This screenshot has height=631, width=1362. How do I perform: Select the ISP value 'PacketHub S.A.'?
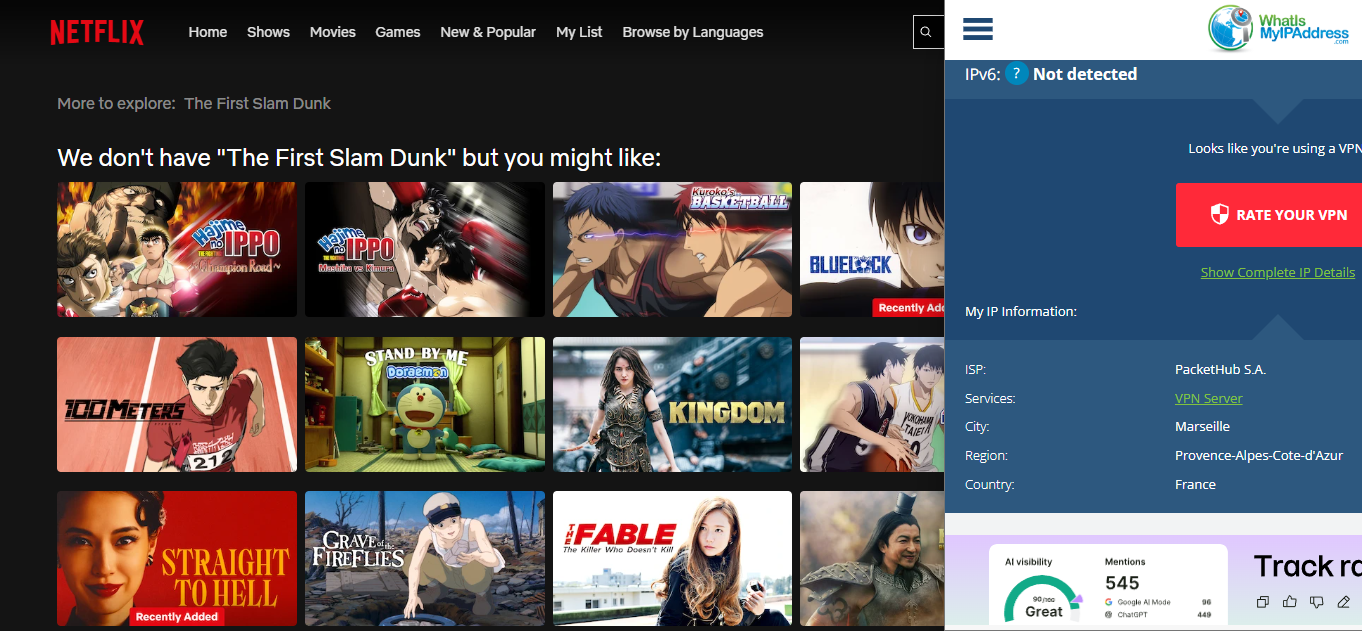click(x=1220, y=369)
